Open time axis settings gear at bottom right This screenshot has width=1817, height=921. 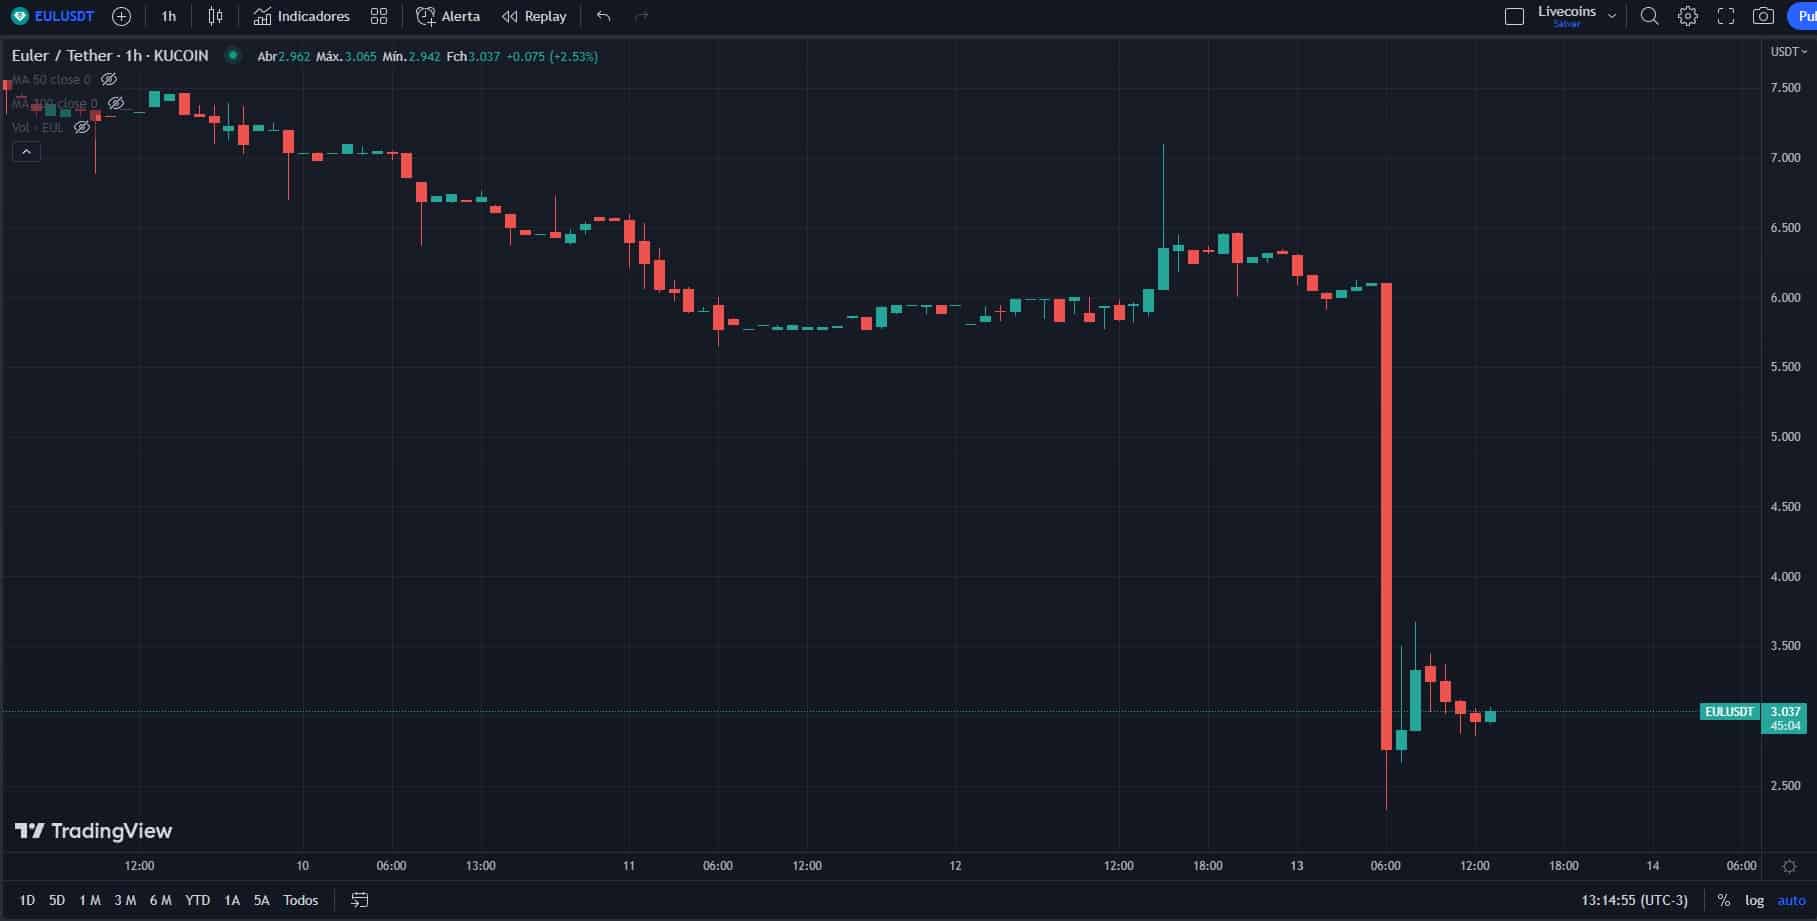pyautogui.click(x=1790, y=866)
